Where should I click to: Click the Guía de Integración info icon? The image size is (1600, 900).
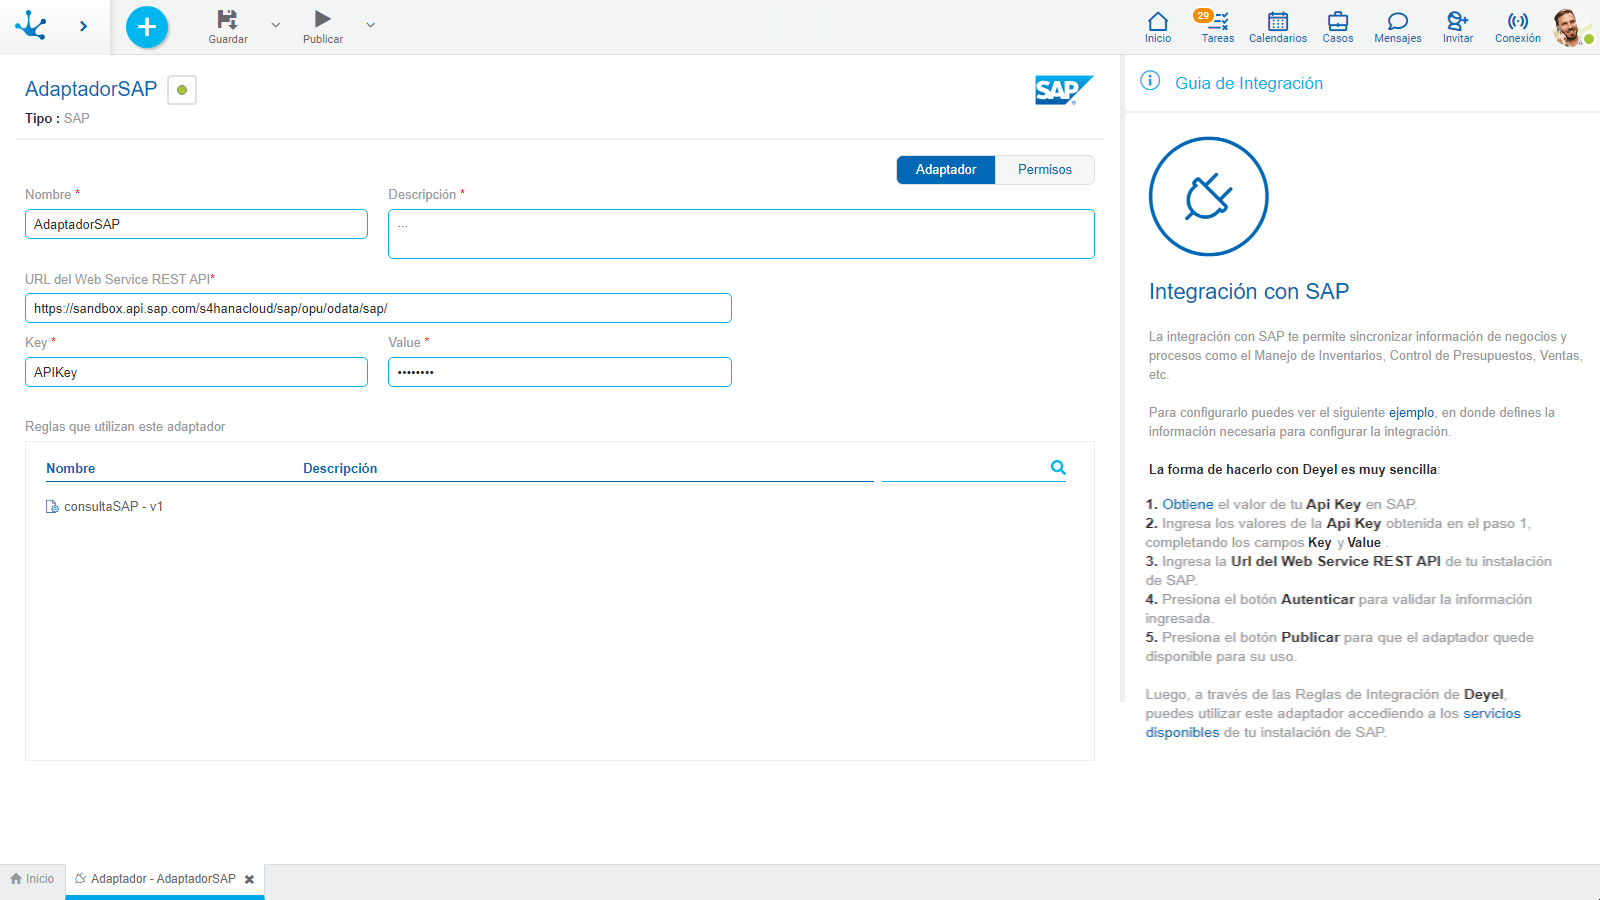[x=1150, y=81]
